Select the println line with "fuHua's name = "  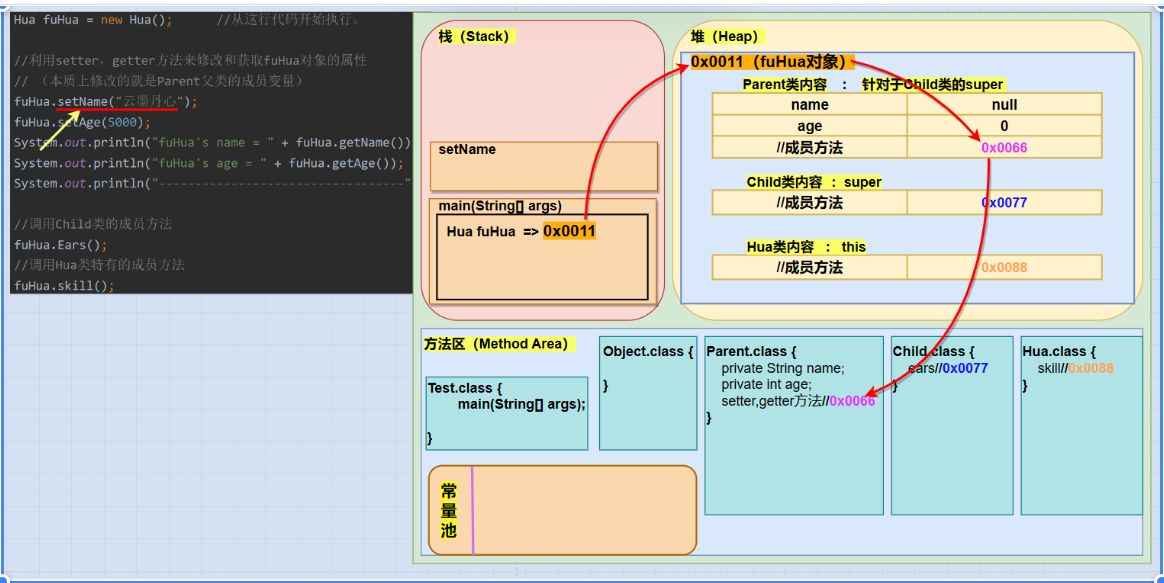pyautogui.click(x=212, y=143)
